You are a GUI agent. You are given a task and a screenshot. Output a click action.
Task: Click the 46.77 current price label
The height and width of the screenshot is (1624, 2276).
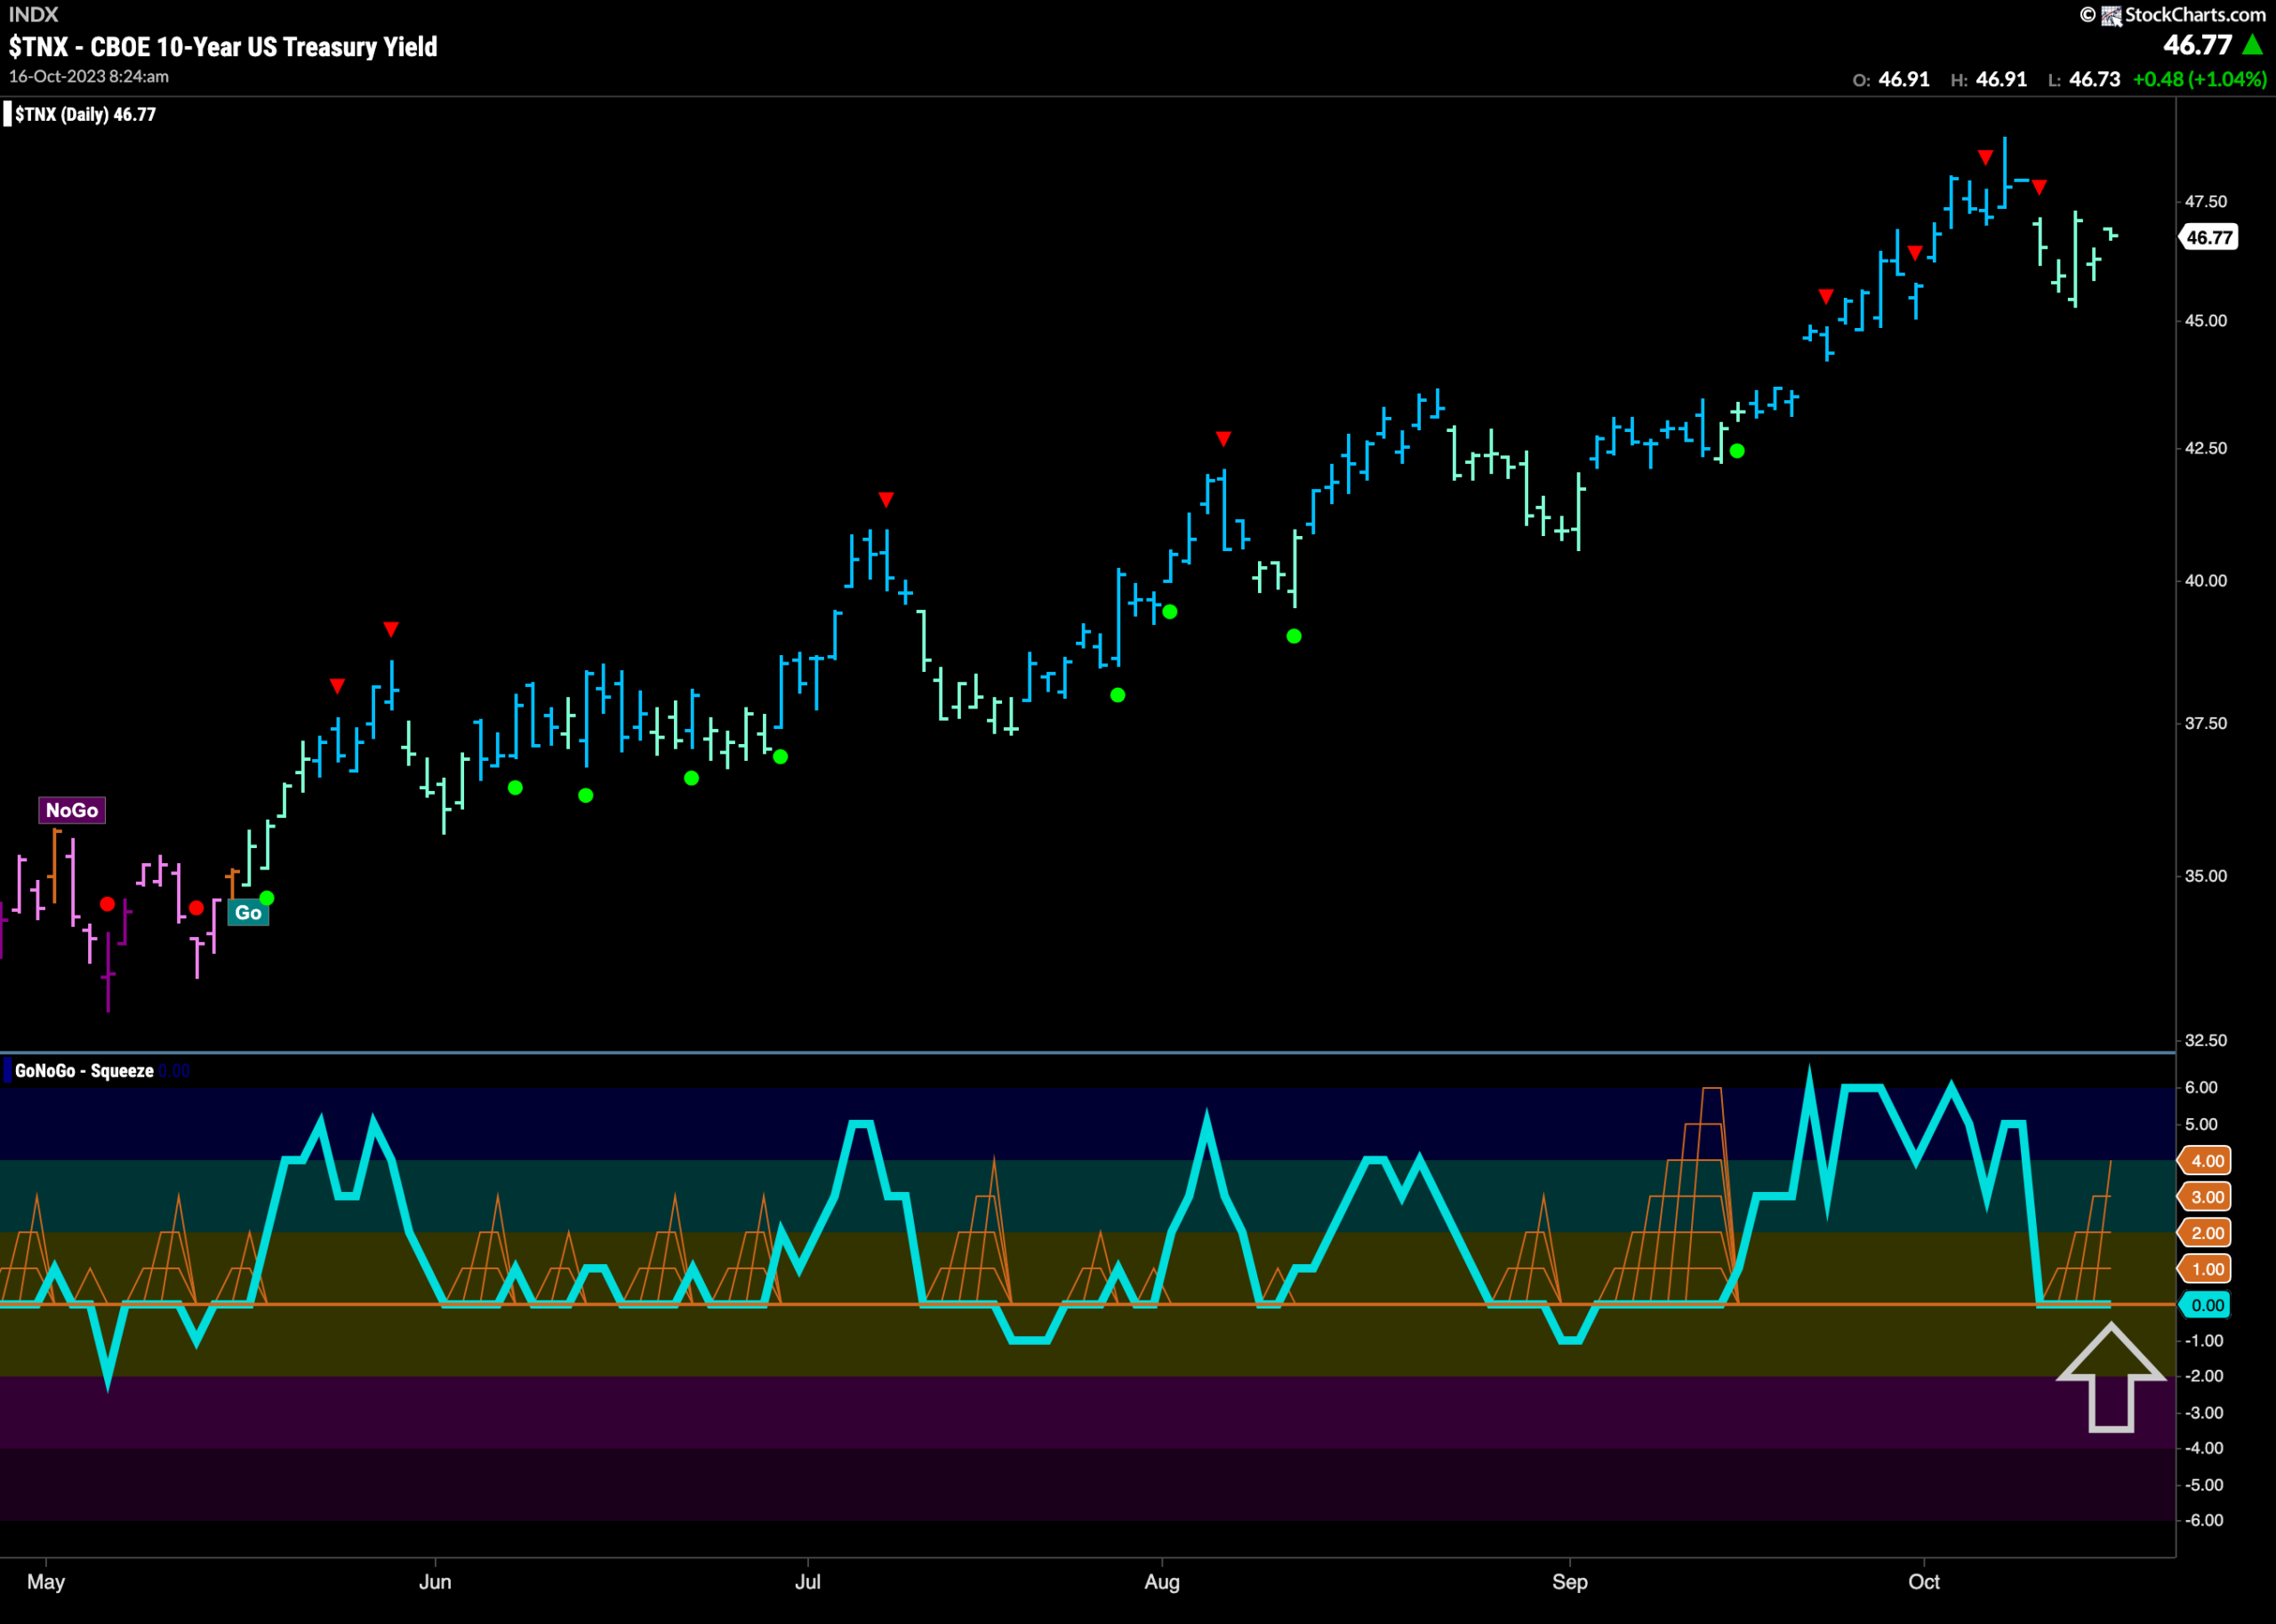click(2209, 237)
